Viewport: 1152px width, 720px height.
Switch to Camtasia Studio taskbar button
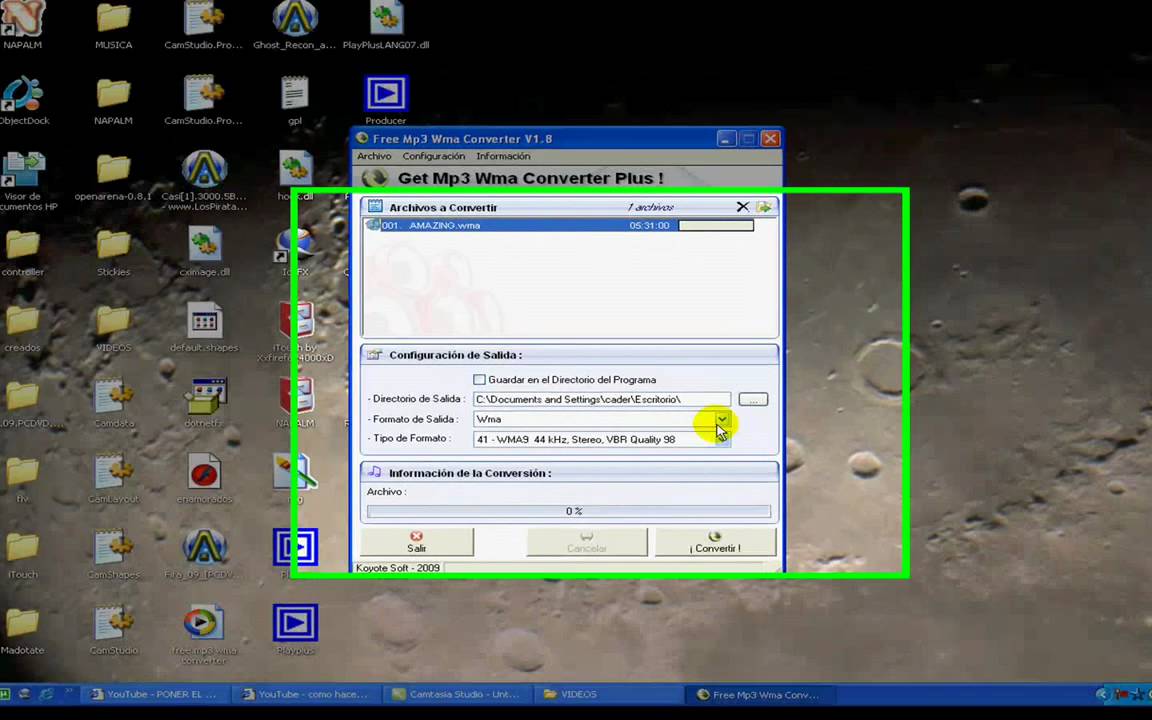(458, 694)
